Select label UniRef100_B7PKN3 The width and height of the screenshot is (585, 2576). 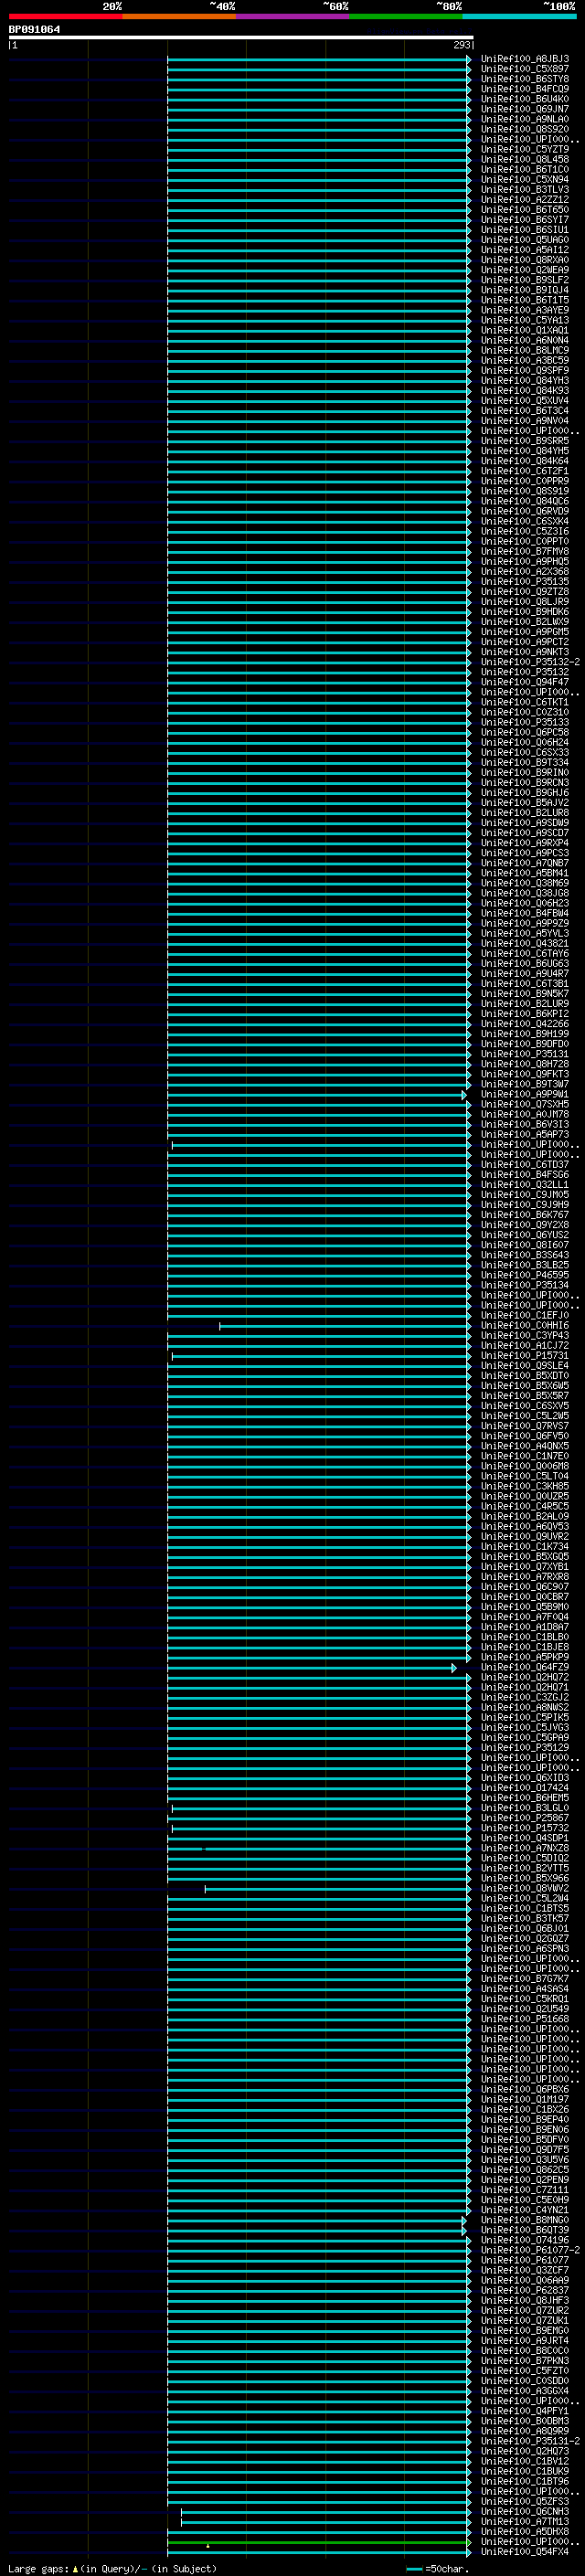tap(525, 2360)
